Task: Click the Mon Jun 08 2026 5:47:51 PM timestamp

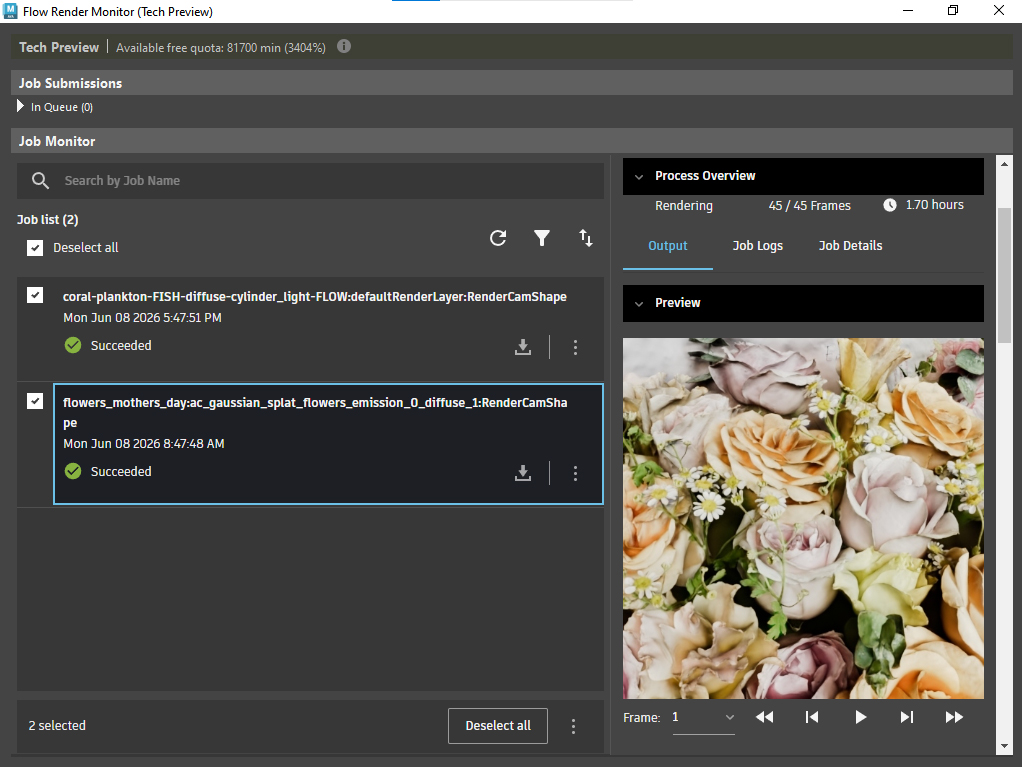Action: pyautogui.click(x=142, y=317)
